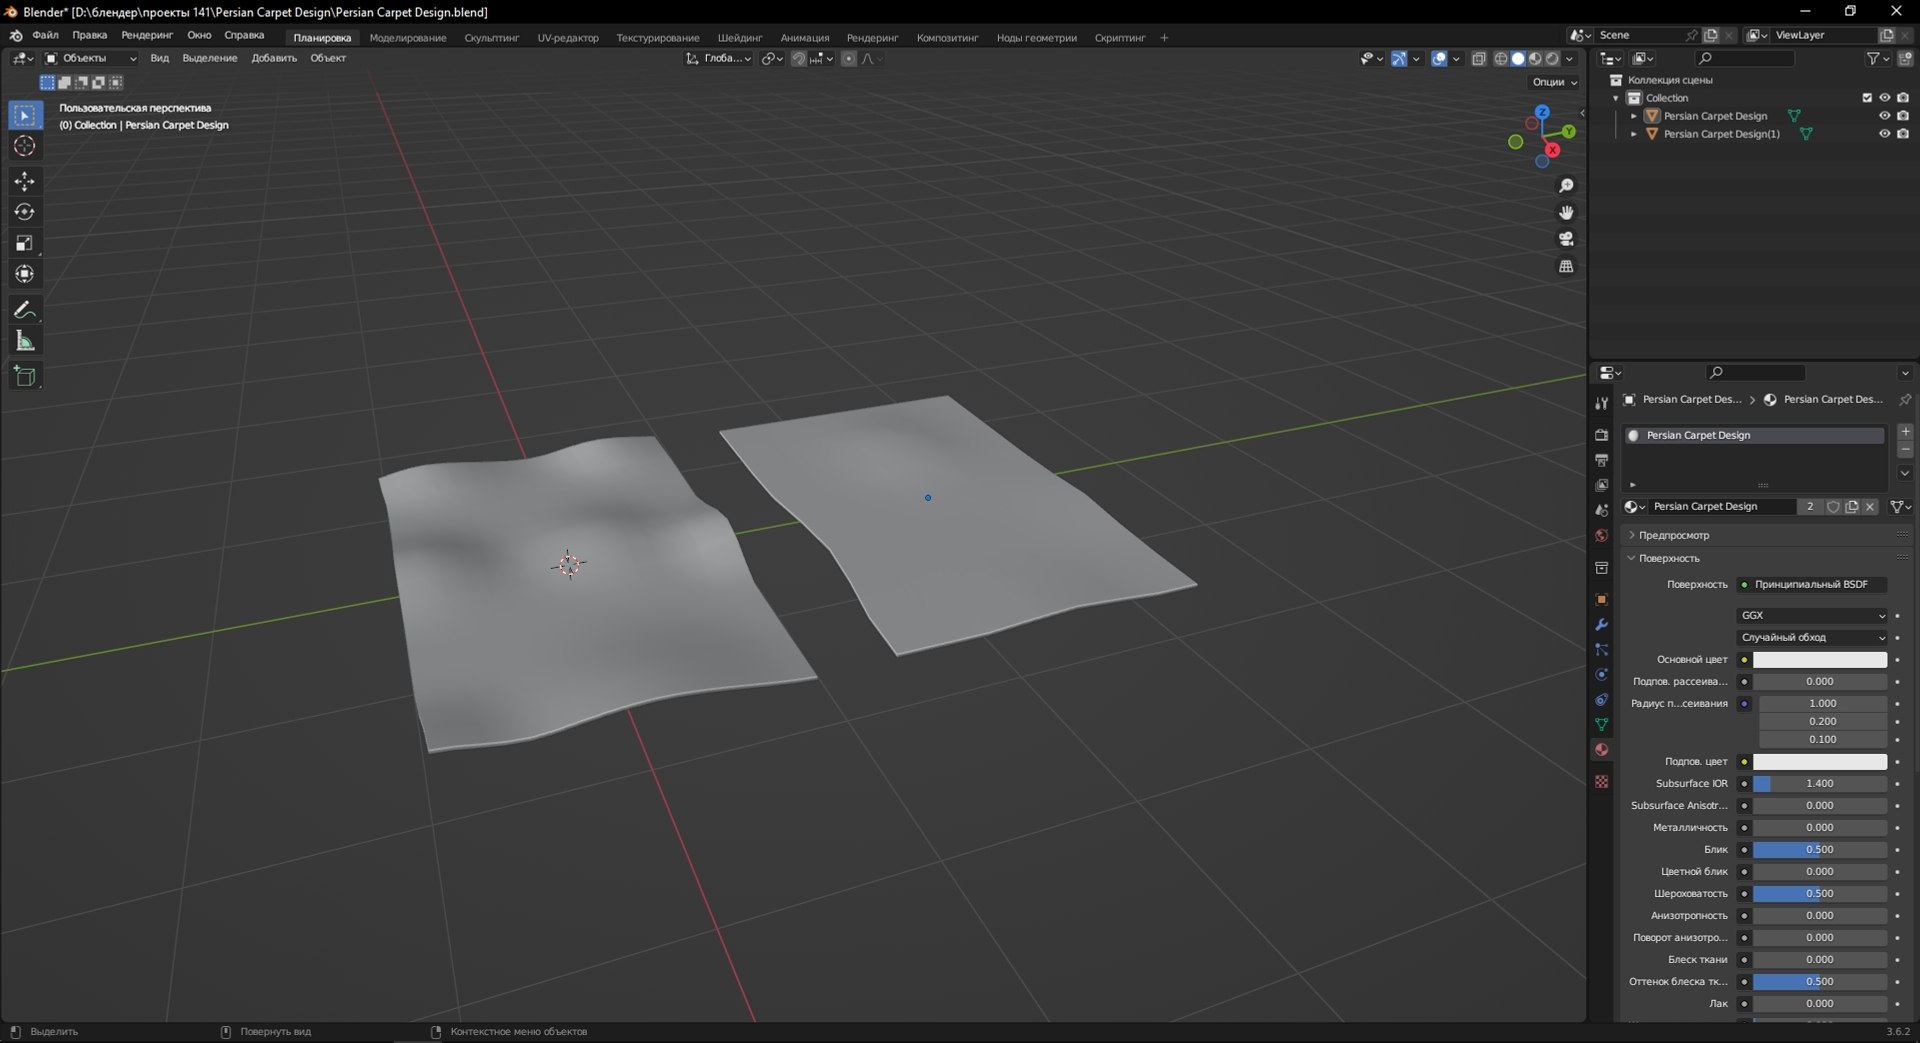The height and width of the screenshot is (1043, 1920).
Task: Toggle proportional editing in header
Action: point(849,59)
